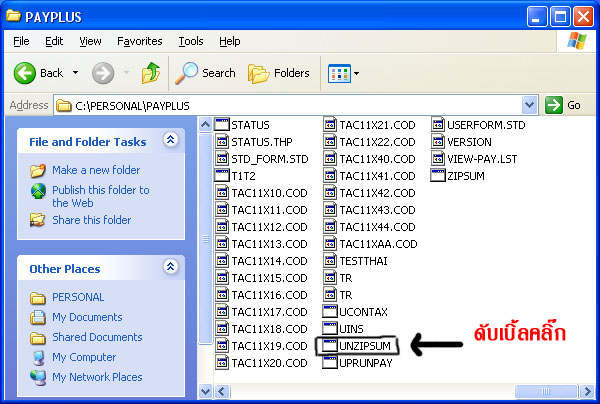Image resolution: width=600 pixels, height=404 pixels.
Task: Select the STATUS.THP file icon
Action: pos(222,142)
